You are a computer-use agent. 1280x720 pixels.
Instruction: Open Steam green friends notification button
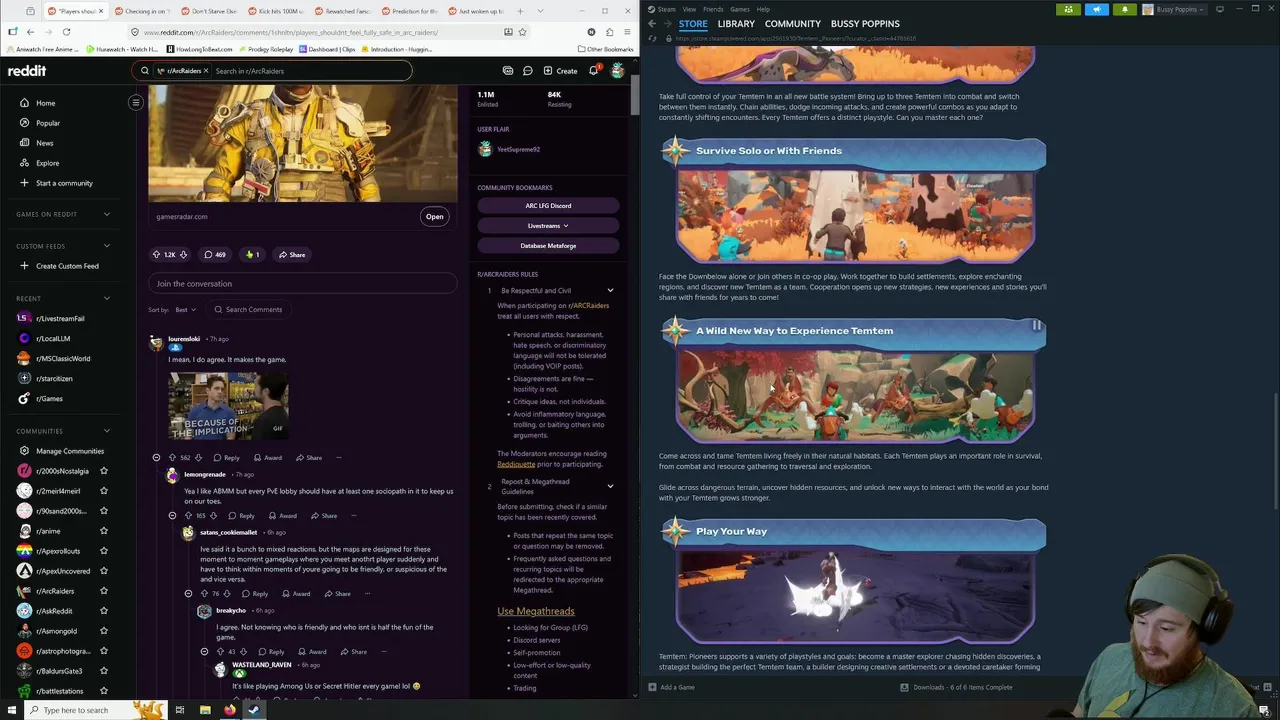pyautogui.click(x=1069, y=9)
